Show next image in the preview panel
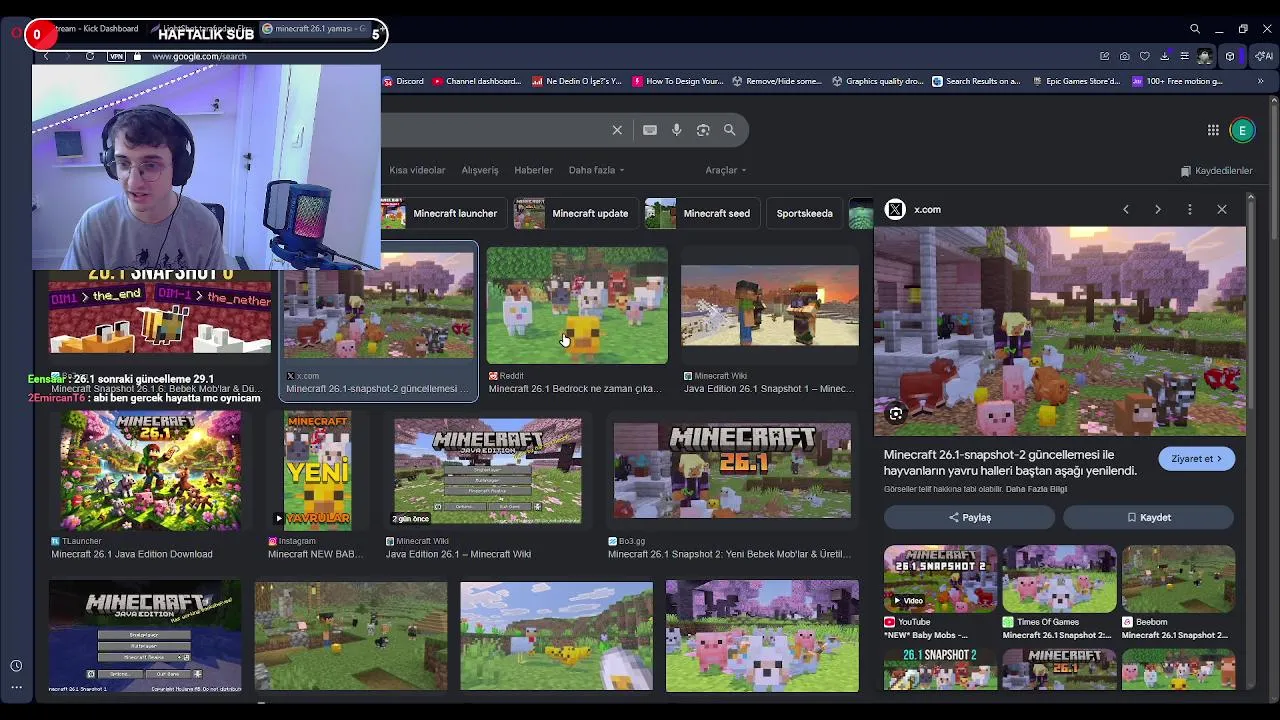The image size is (1280, 720). point(1158,209)
